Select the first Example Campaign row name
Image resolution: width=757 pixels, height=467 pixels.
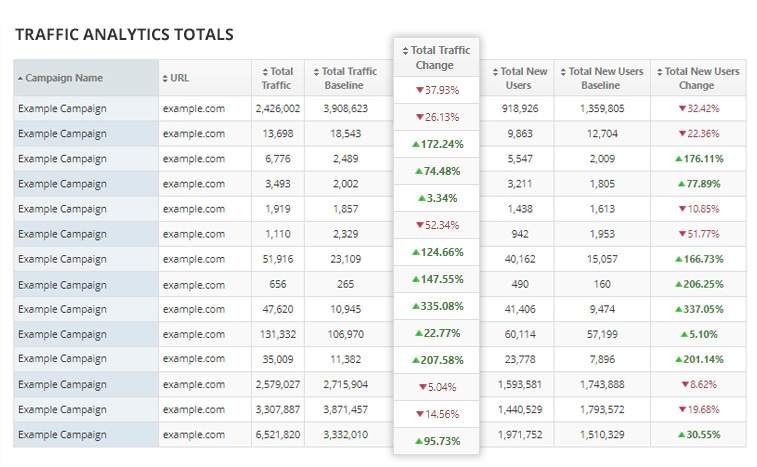(62, 108)
